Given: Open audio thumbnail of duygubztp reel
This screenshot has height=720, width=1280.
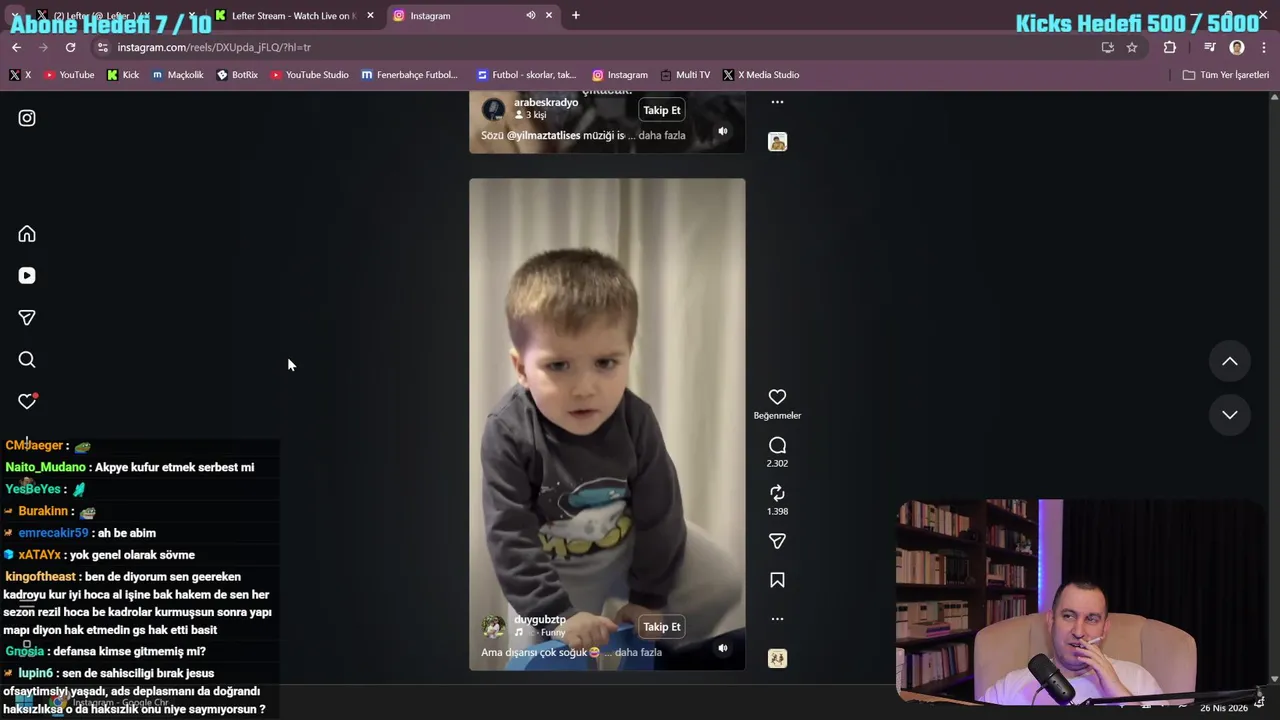Looking at the screenshot, I should click(777, 658).
